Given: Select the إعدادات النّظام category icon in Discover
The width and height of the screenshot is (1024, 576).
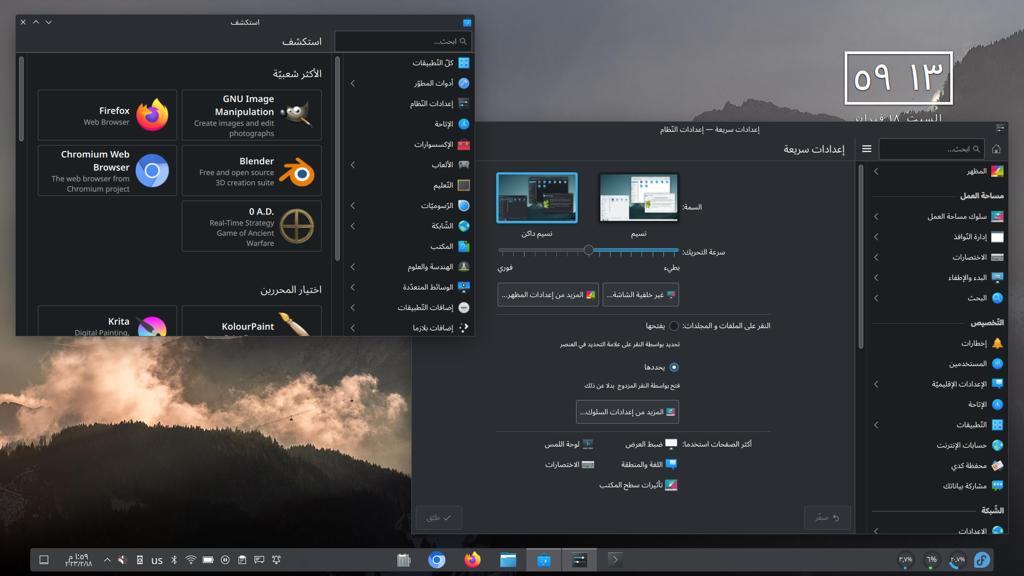Looking at the screenshot, I should (x=464, y=103).
